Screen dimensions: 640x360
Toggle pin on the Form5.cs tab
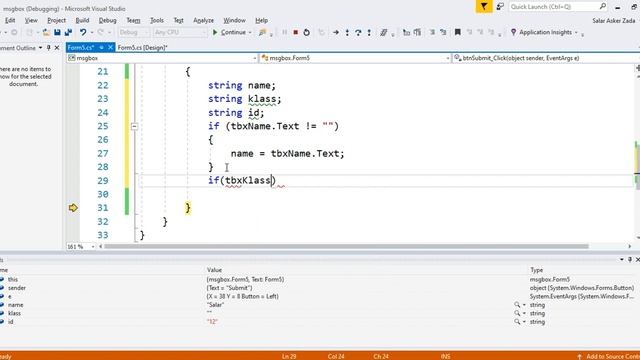pyautogui.click(x=101, y=48)
